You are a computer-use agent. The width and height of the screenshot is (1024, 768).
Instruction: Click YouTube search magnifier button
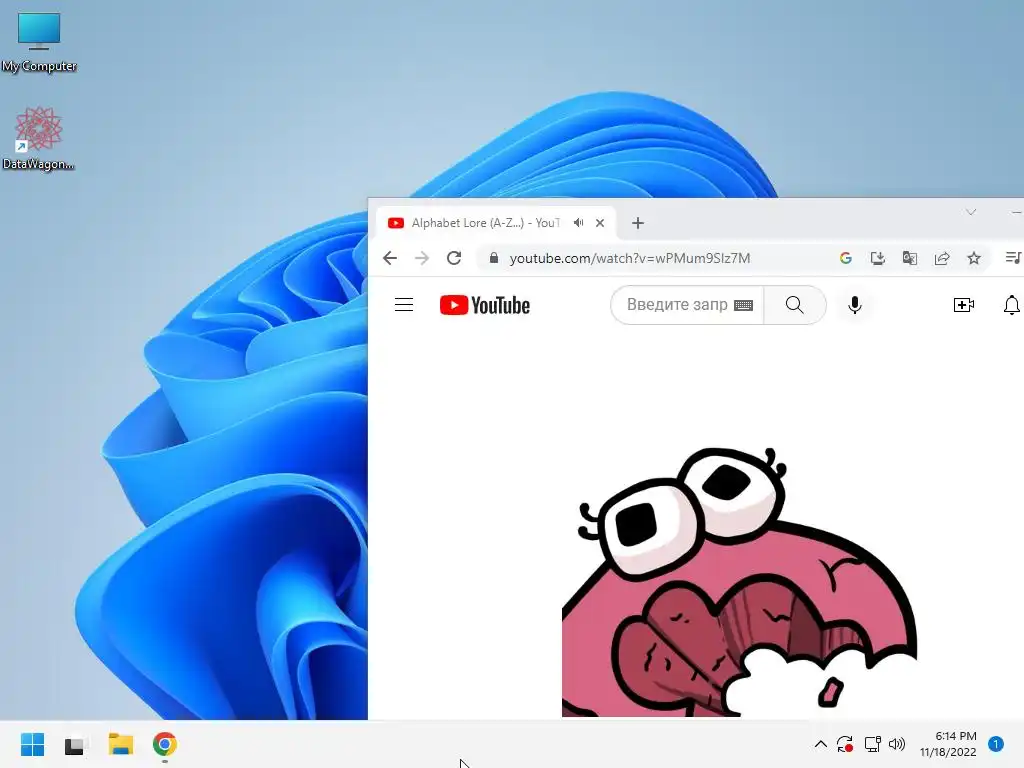tap(795, 305)
